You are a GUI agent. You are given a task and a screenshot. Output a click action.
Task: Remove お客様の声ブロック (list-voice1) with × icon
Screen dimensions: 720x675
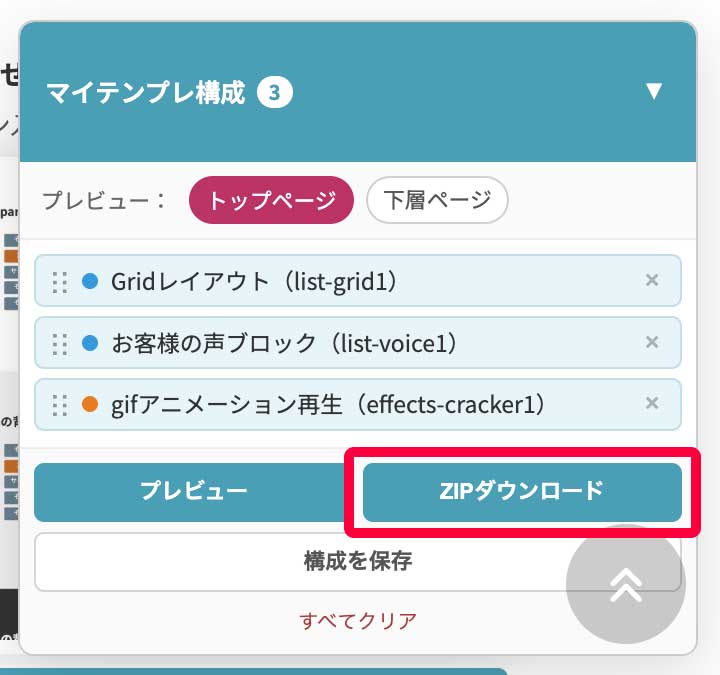click(x=652, y=343)
